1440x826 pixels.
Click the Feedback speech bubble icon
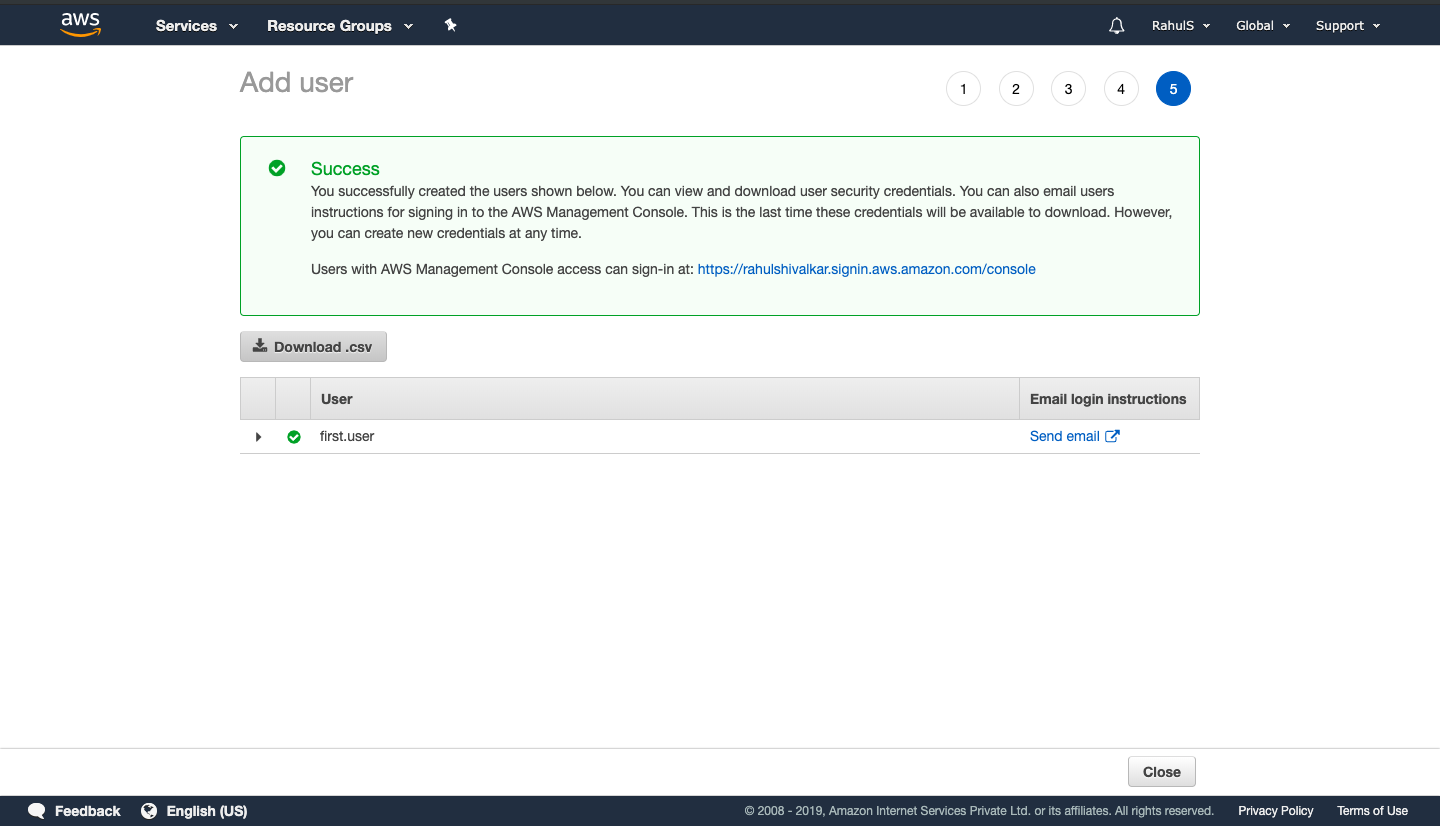point(36,810)
